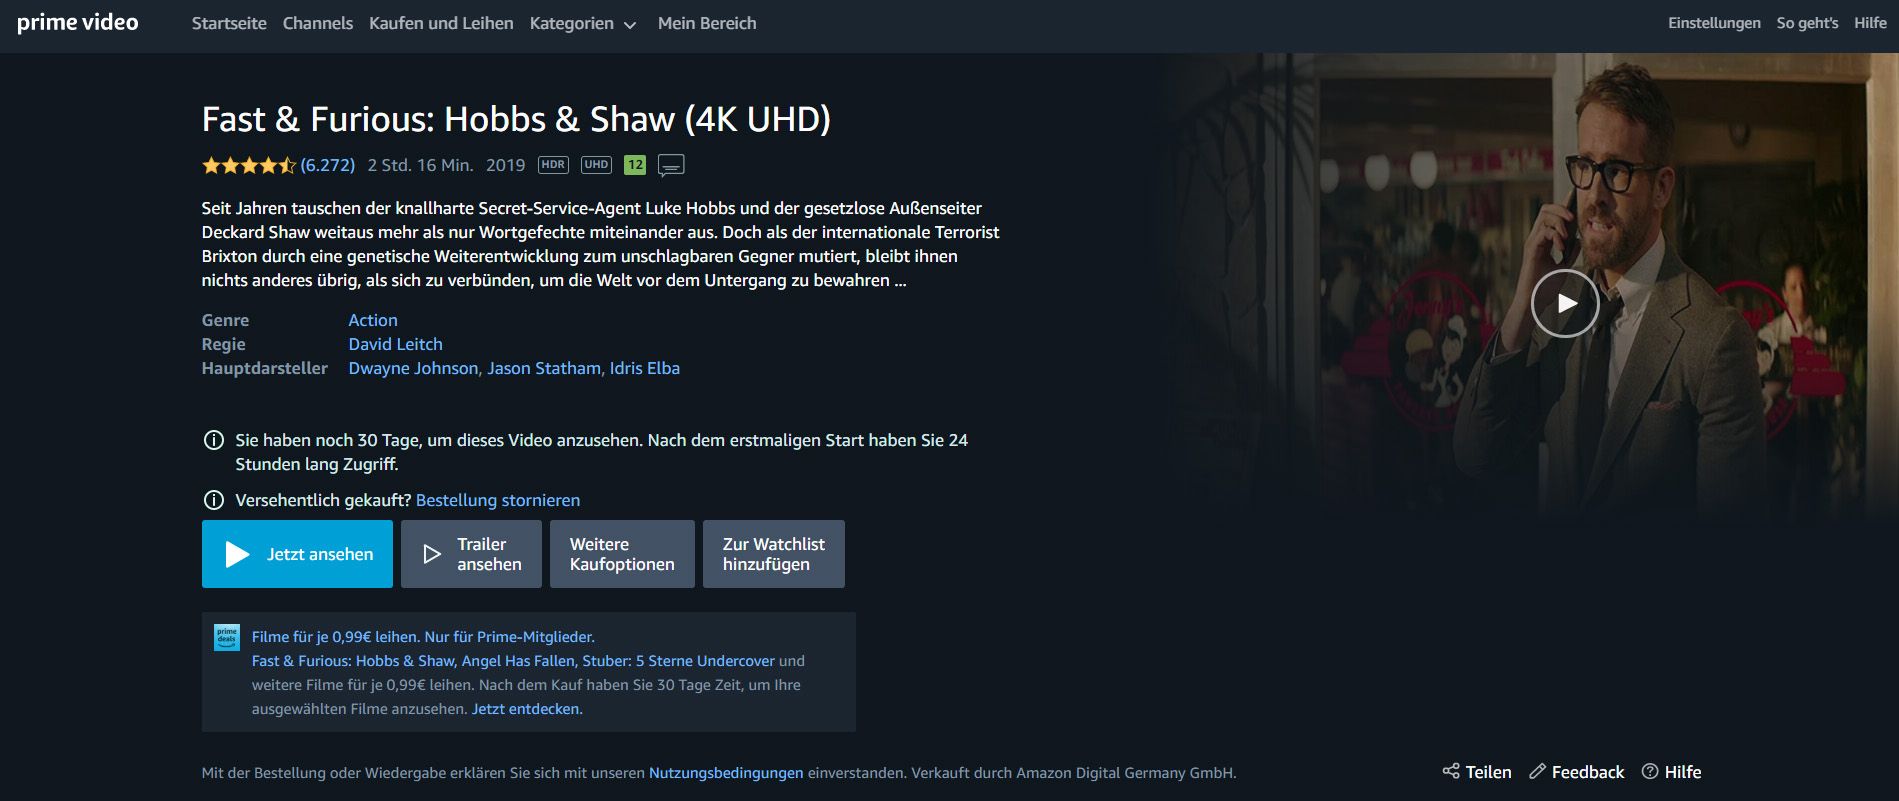Expand the Kategorien dropdown
The width and height of the screenshot is (1899, 801).
click(x=583, y=23)
